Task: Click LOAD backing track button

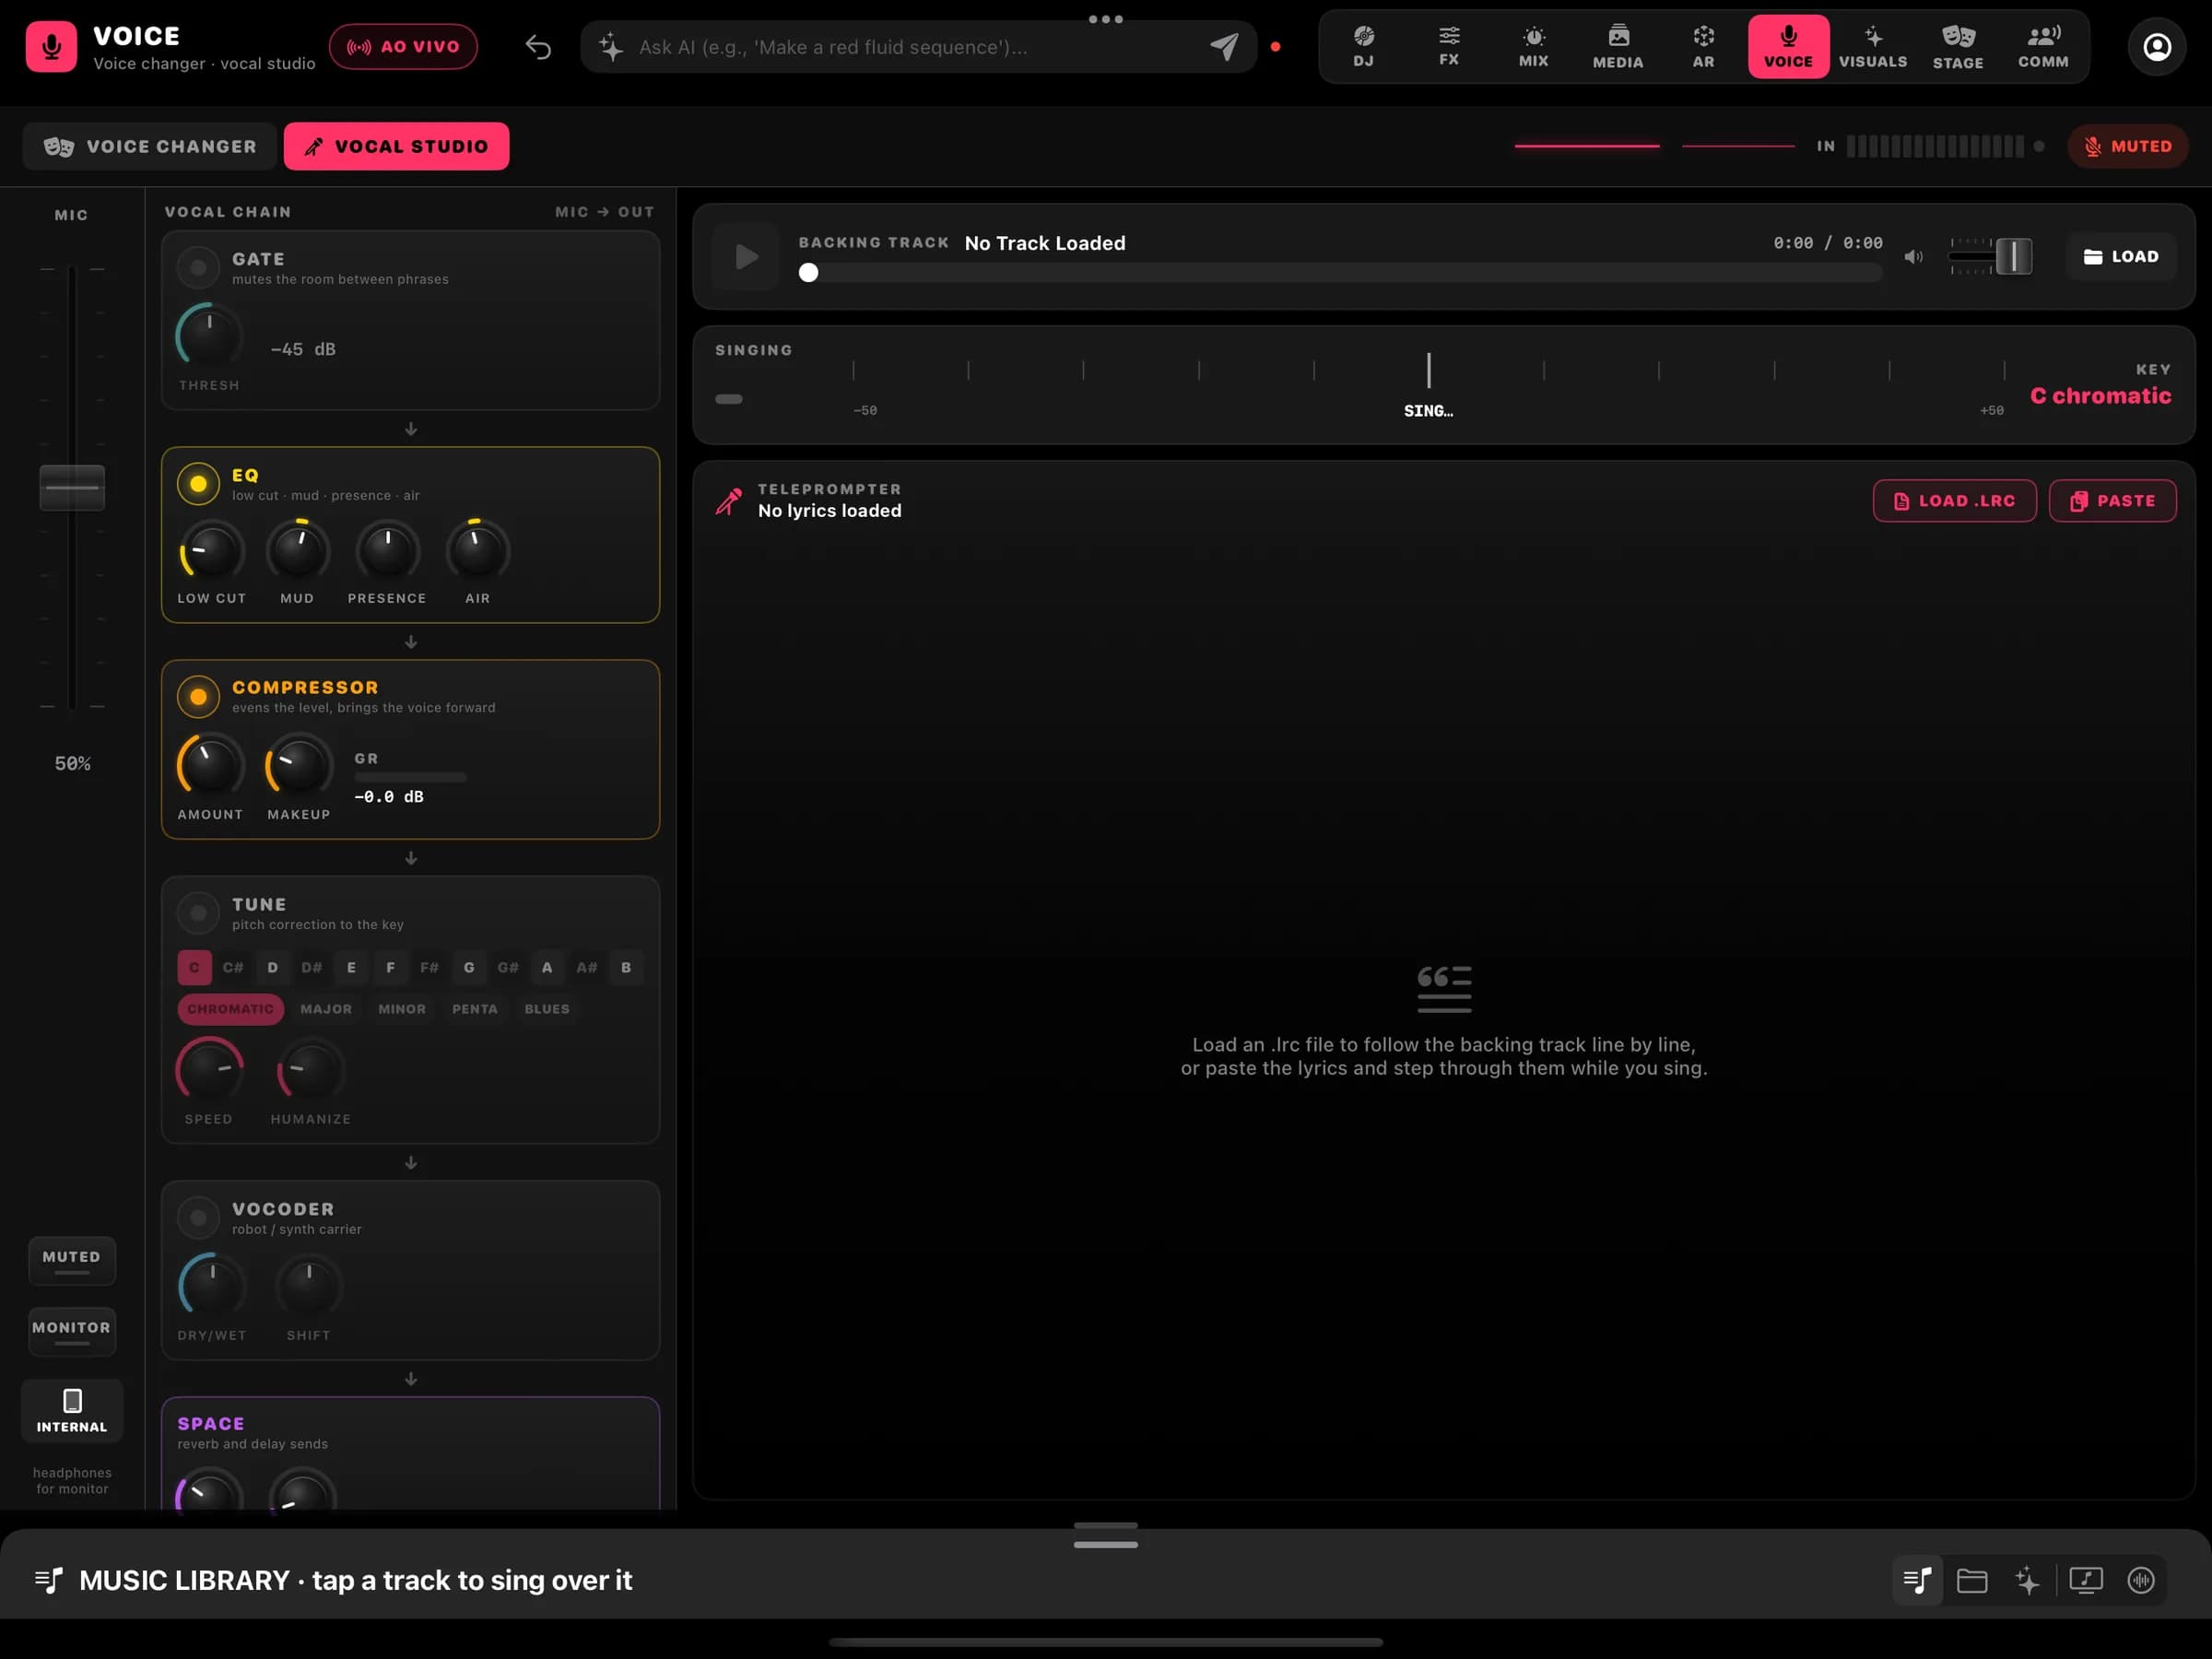Action: 2121,257
